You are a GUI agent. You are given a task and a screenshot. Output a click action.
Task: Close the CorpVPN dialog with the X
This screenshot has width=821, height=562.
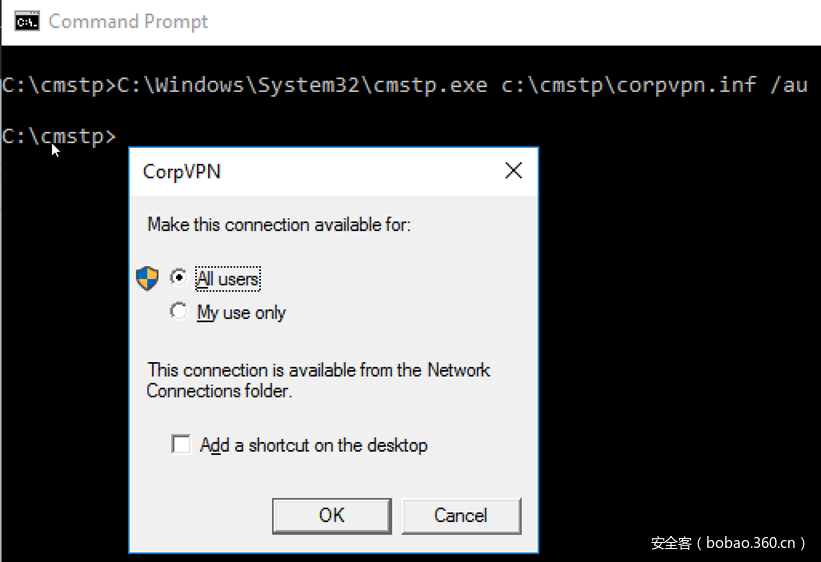[513, 170]
